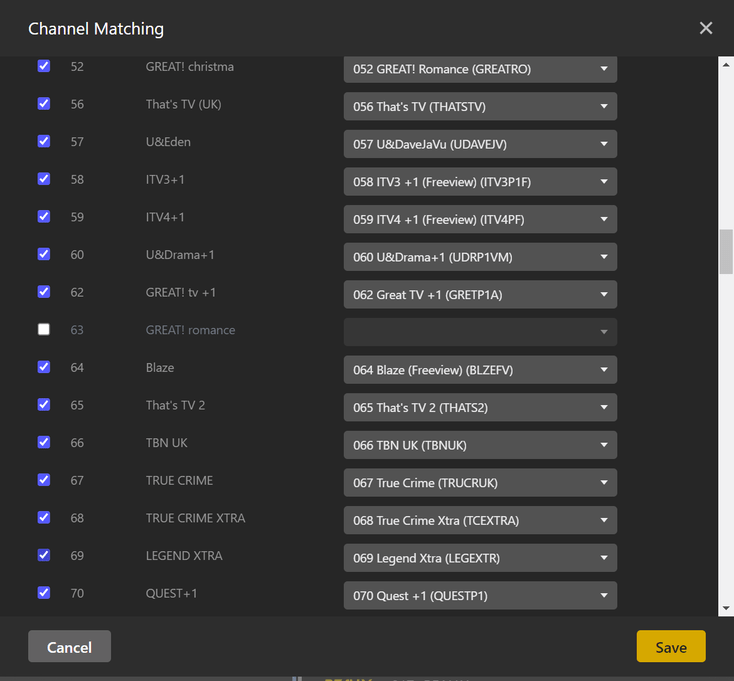Click the QUEST+1 channel name
The height and width of the screenshot is (681, 734).
pyautogui.click(x=171, y=593)
